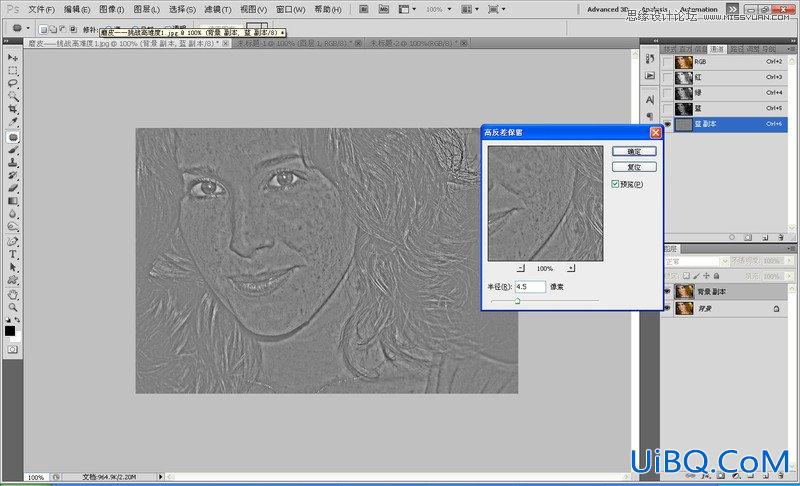Toggle Quick Mask mode icon
This screenshot has width=800, height=486.
pyautogui.click(x=13, y=350)
